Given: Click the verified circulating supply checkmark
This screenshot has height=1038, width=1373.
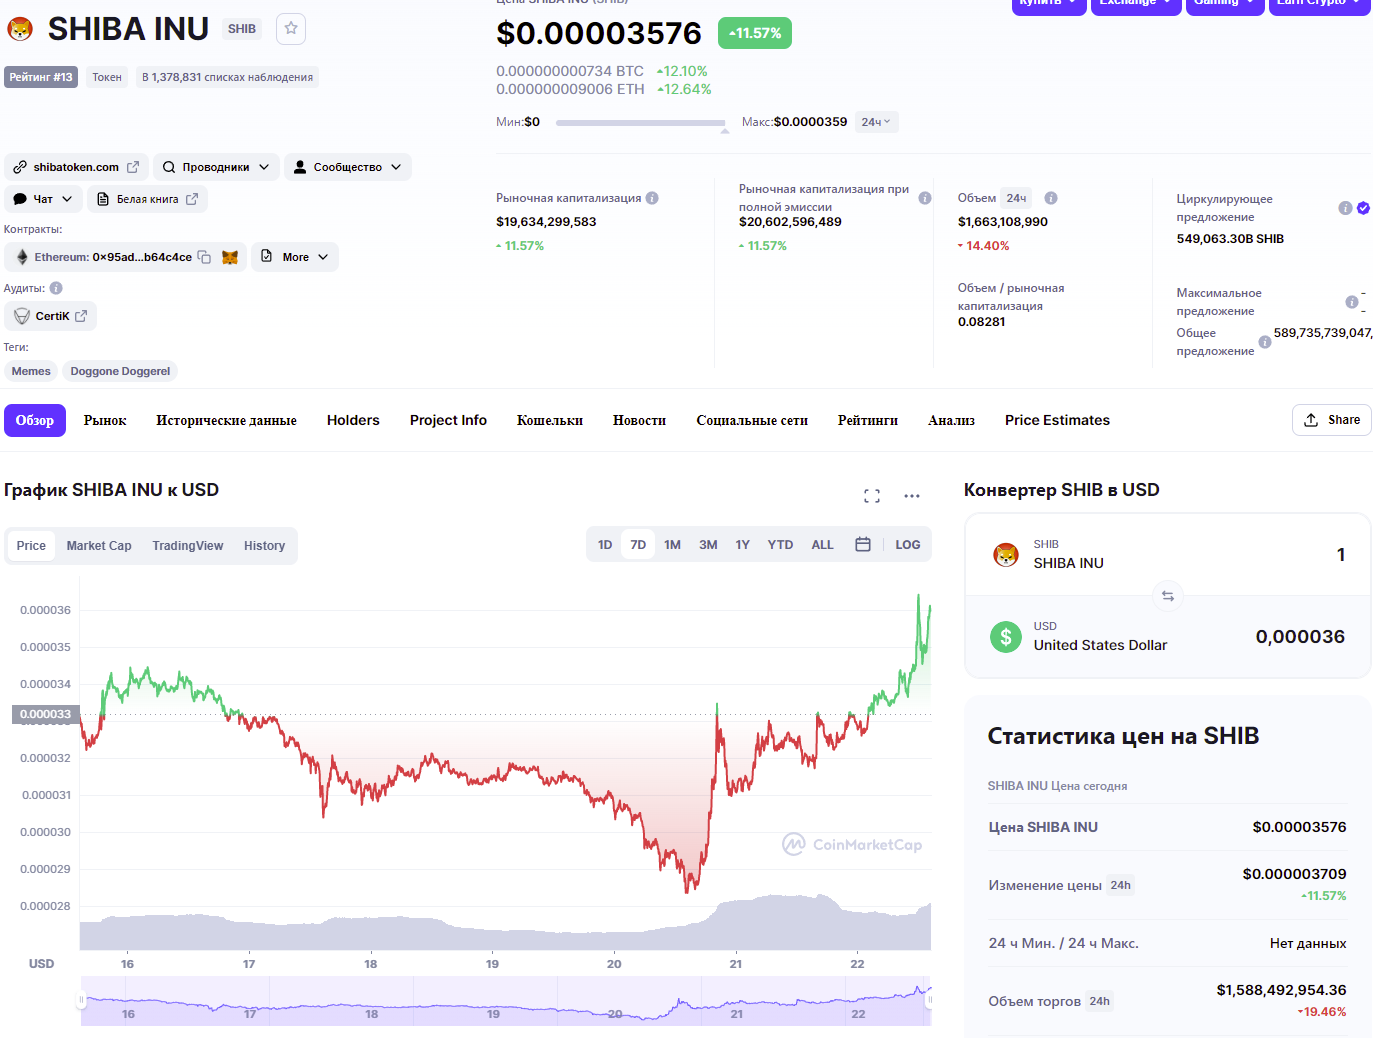Looking at the screenshot, I should coord(1363,208).
